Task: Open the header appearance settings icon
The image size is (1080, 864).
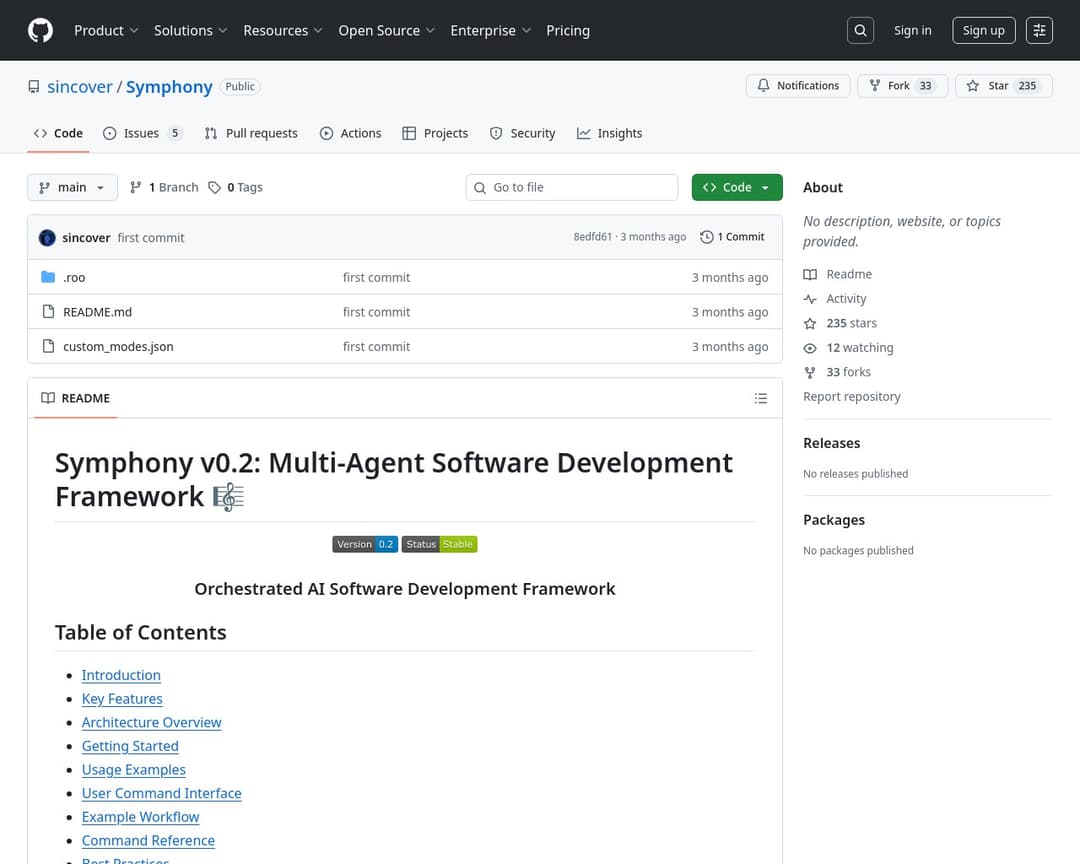Action: click(x=1039, y=30)
